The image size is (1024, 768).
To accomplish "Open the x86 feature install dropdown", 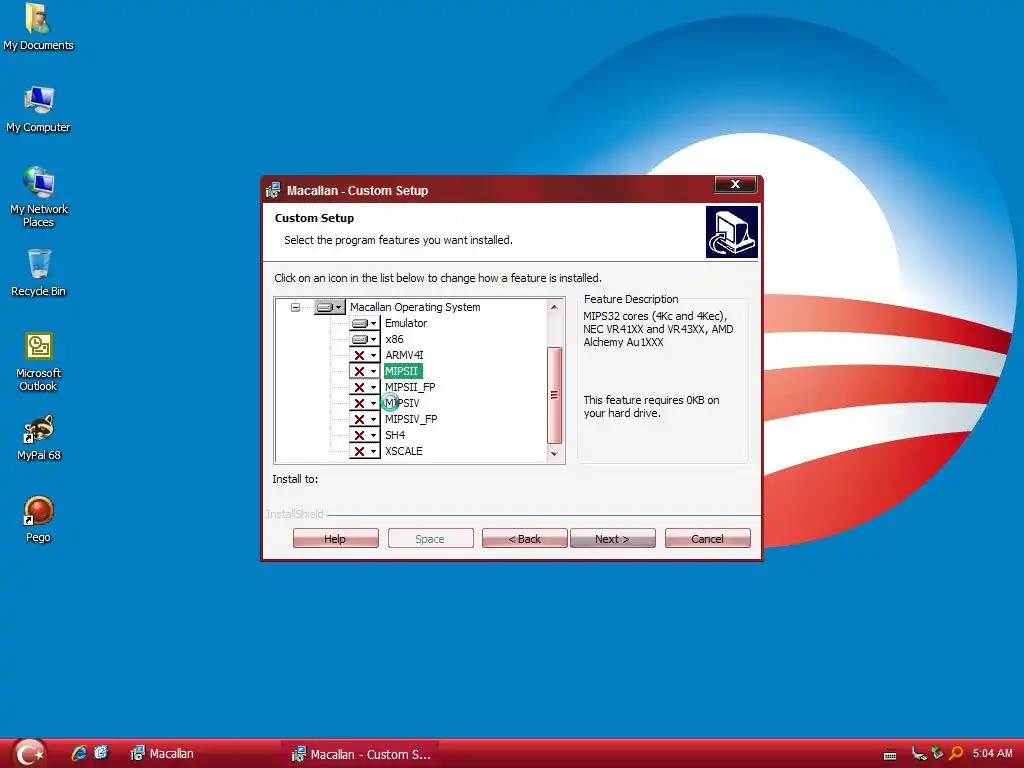I will coord(364,340).
